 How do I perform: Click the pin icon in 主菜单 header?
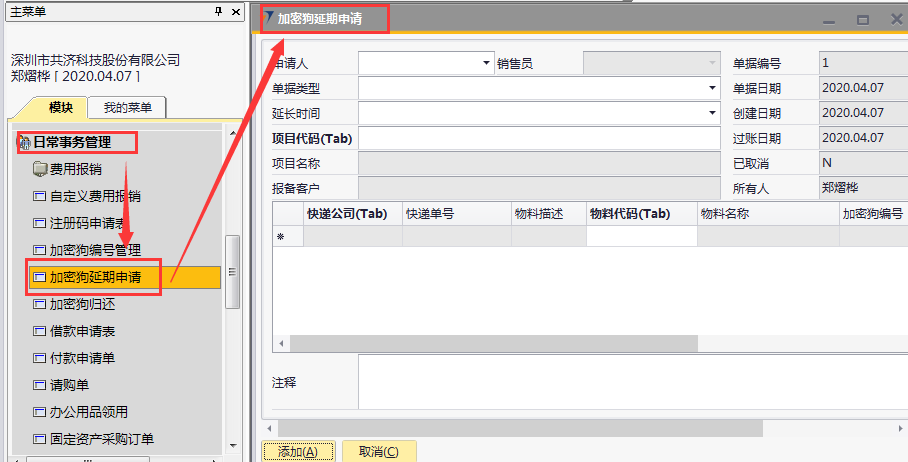pos(219,11)
